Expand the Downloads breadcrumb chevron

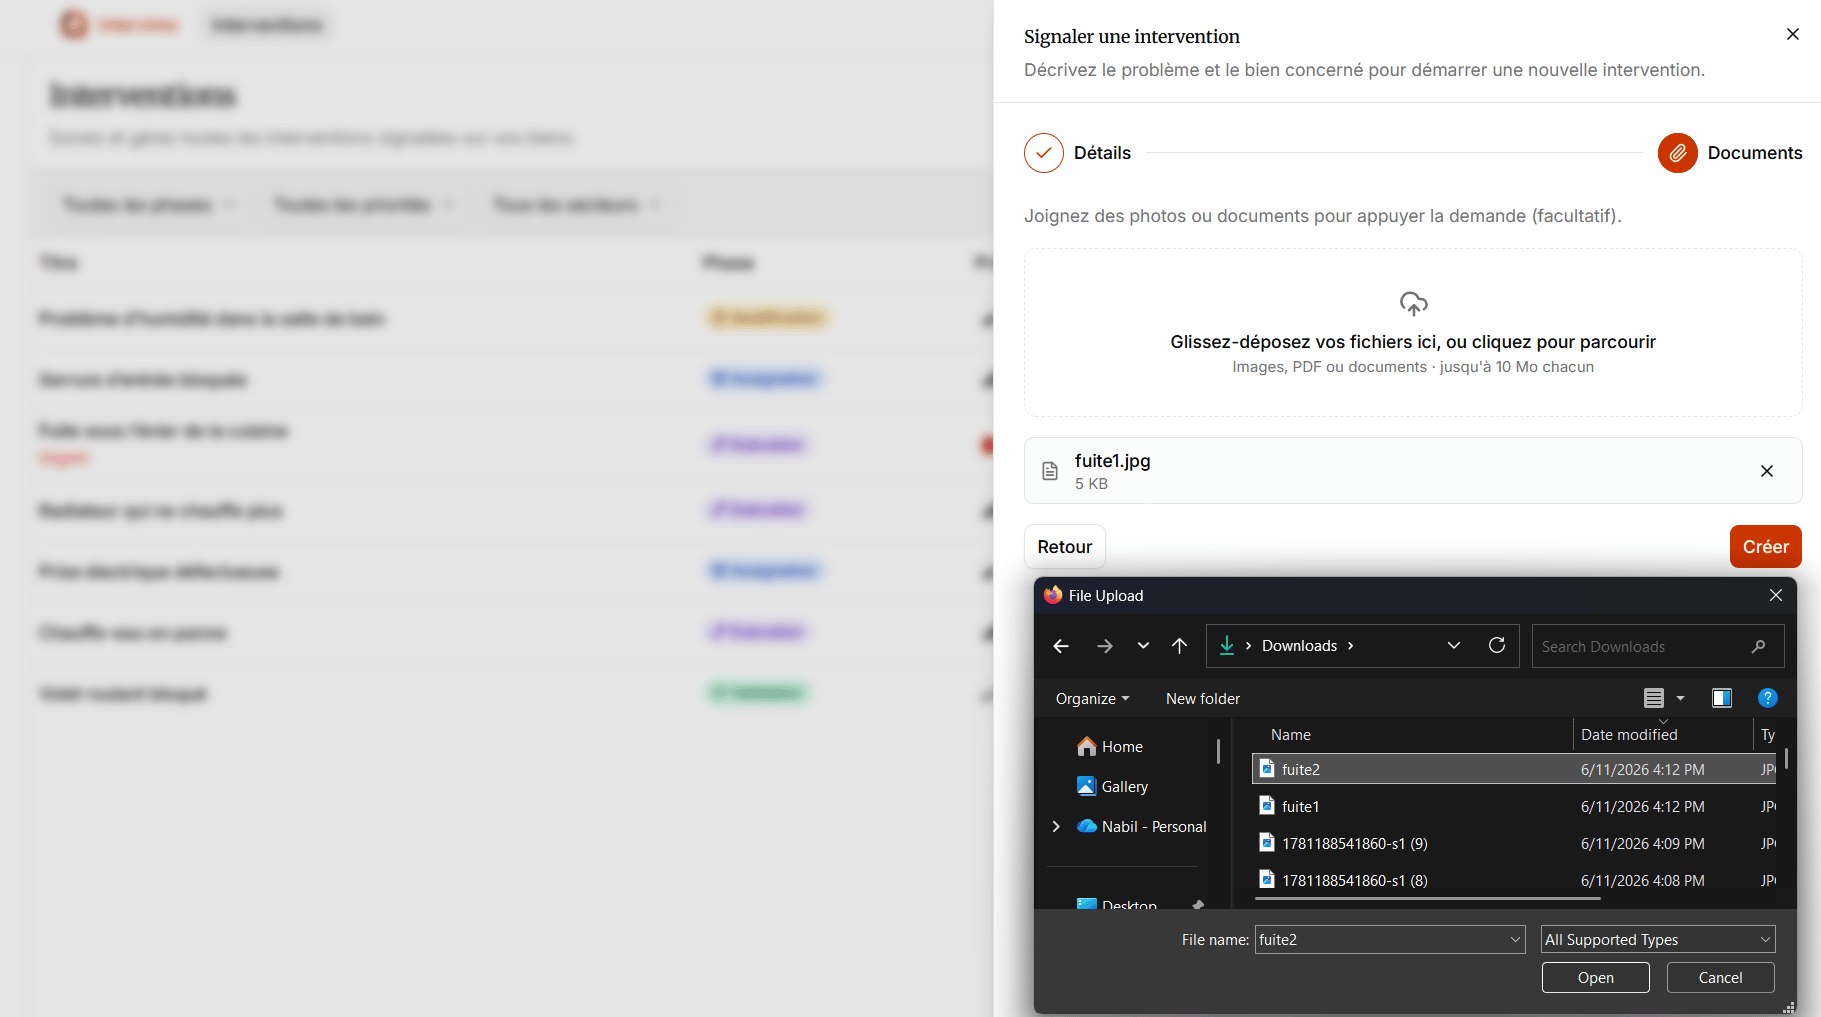1350,646
